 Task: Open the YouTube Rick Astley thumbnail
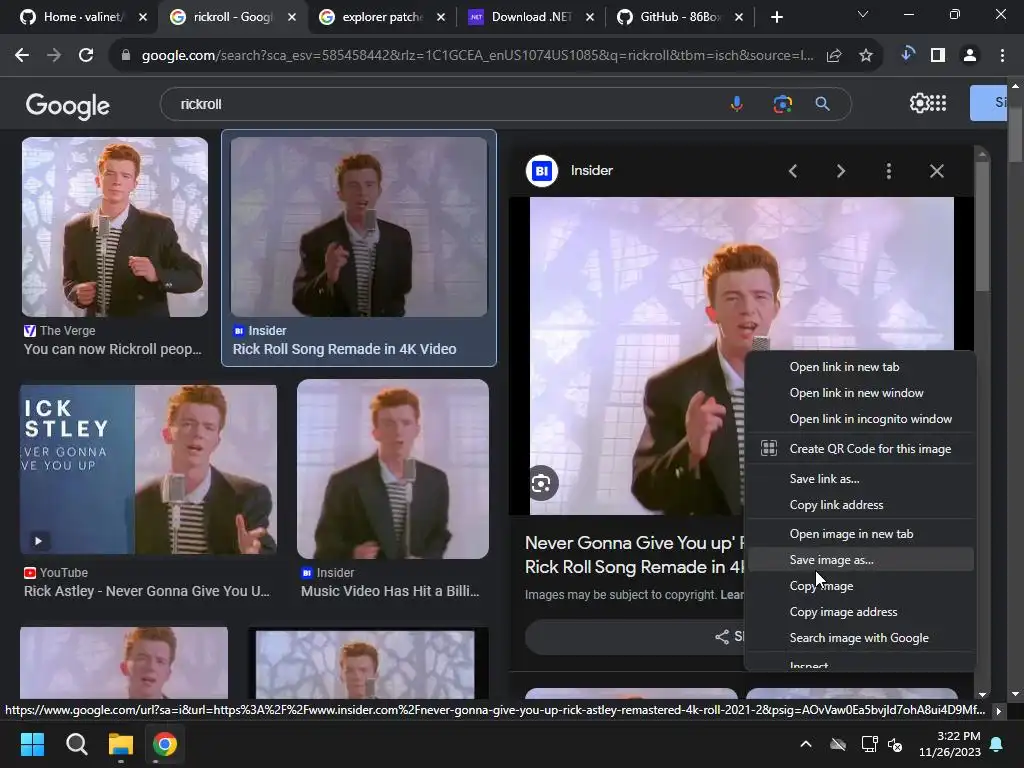point(148,469)
